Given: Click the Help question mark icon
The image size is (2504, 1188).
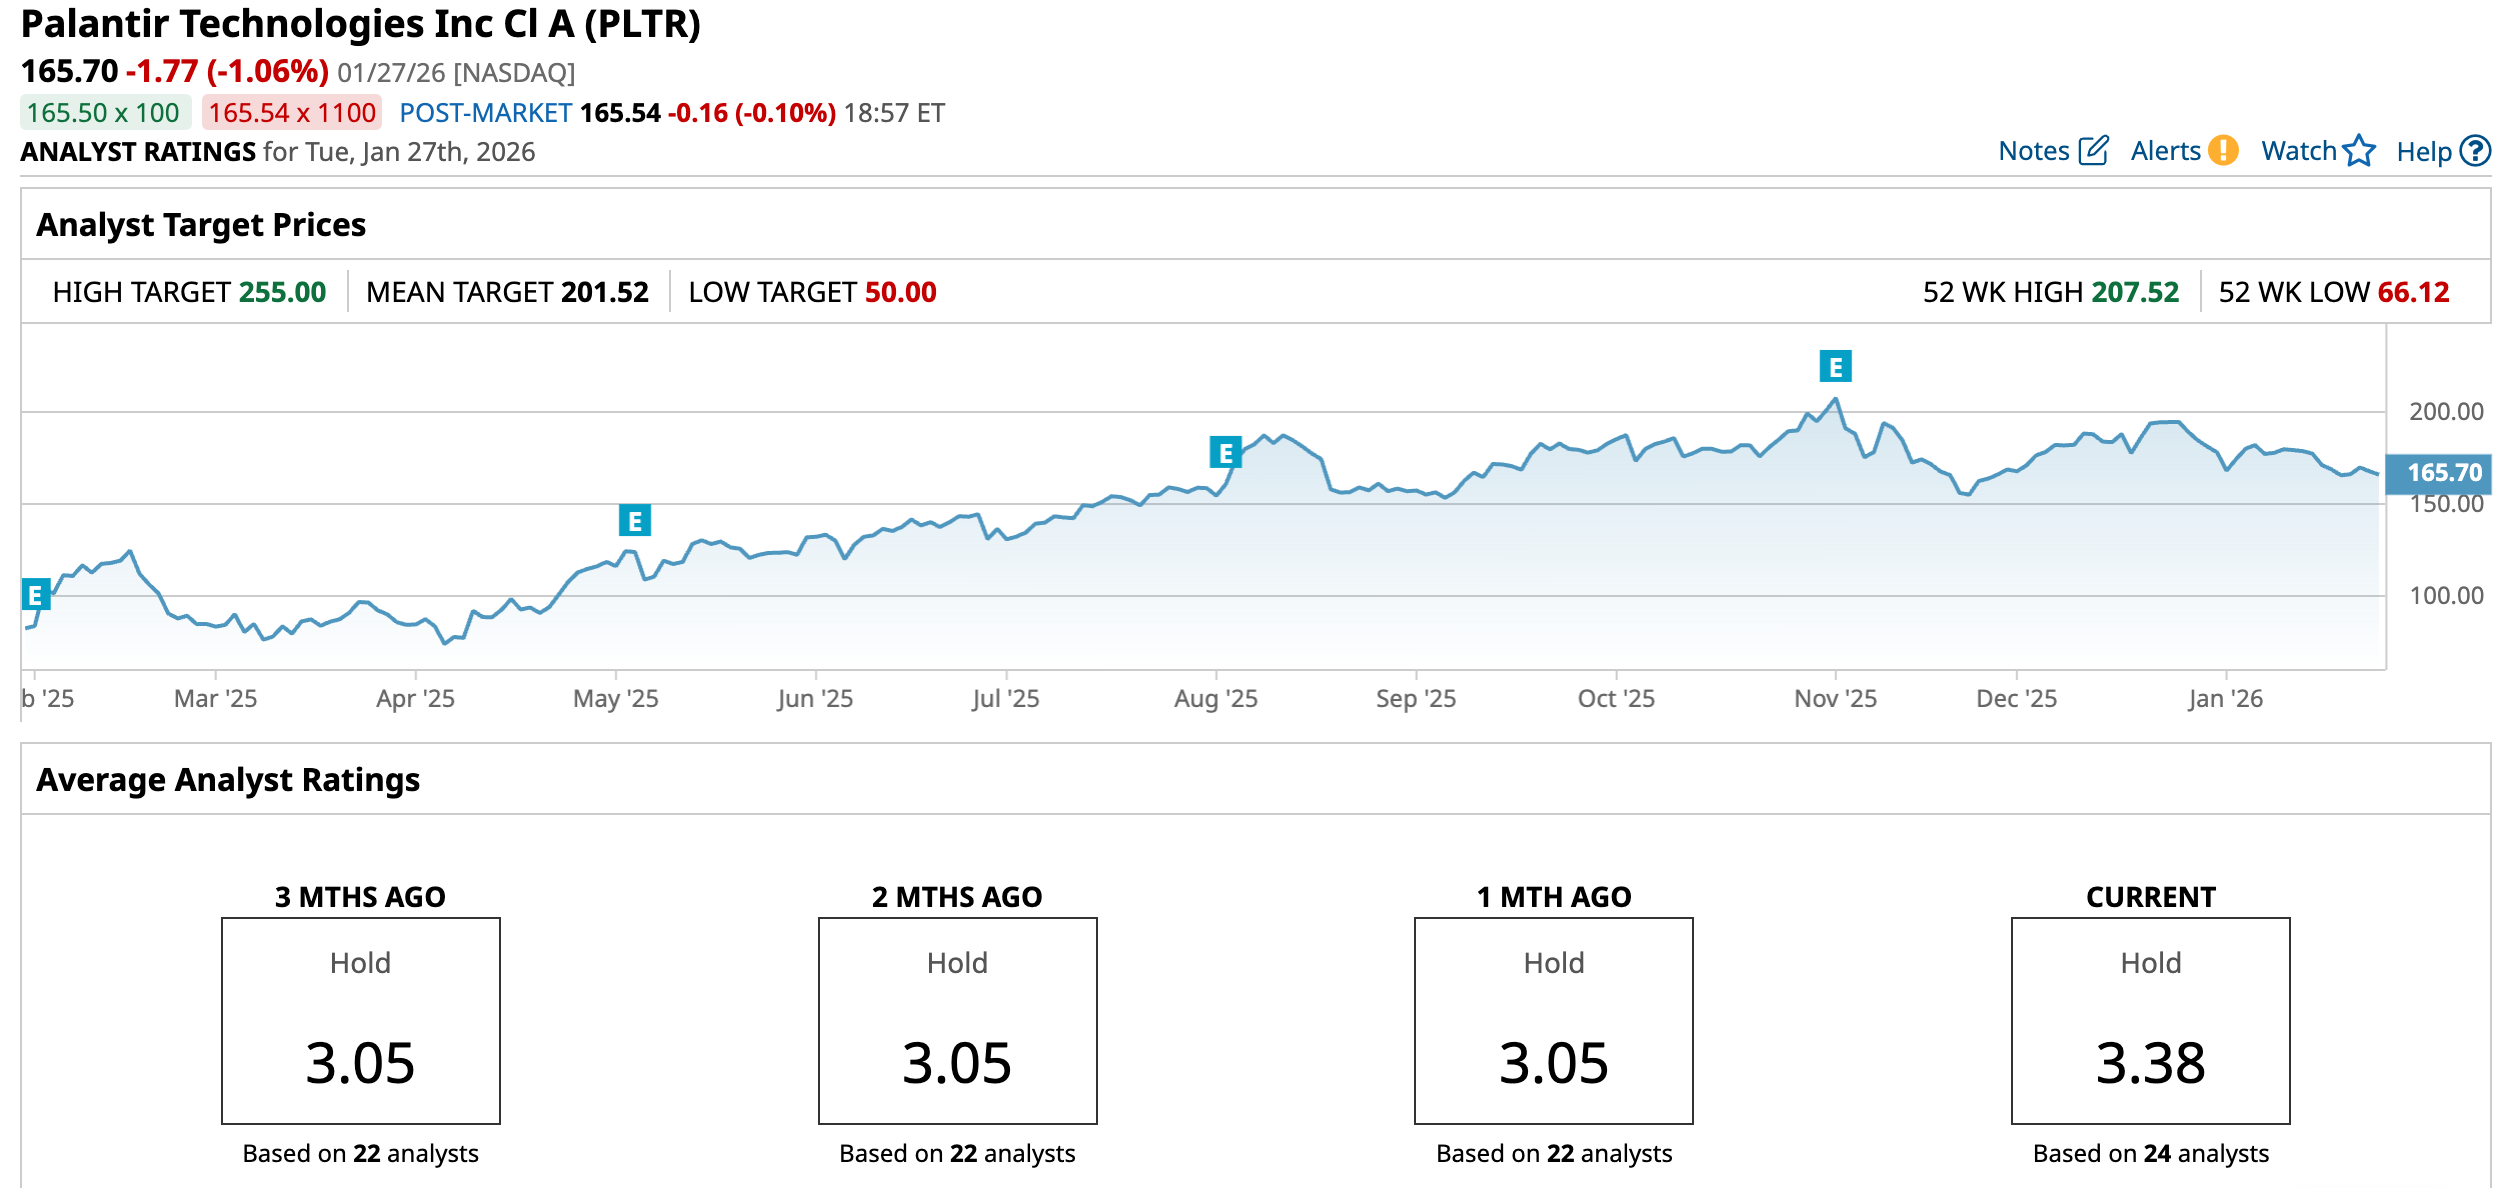Looking at the screenshot, I should tap(2475, 151).
